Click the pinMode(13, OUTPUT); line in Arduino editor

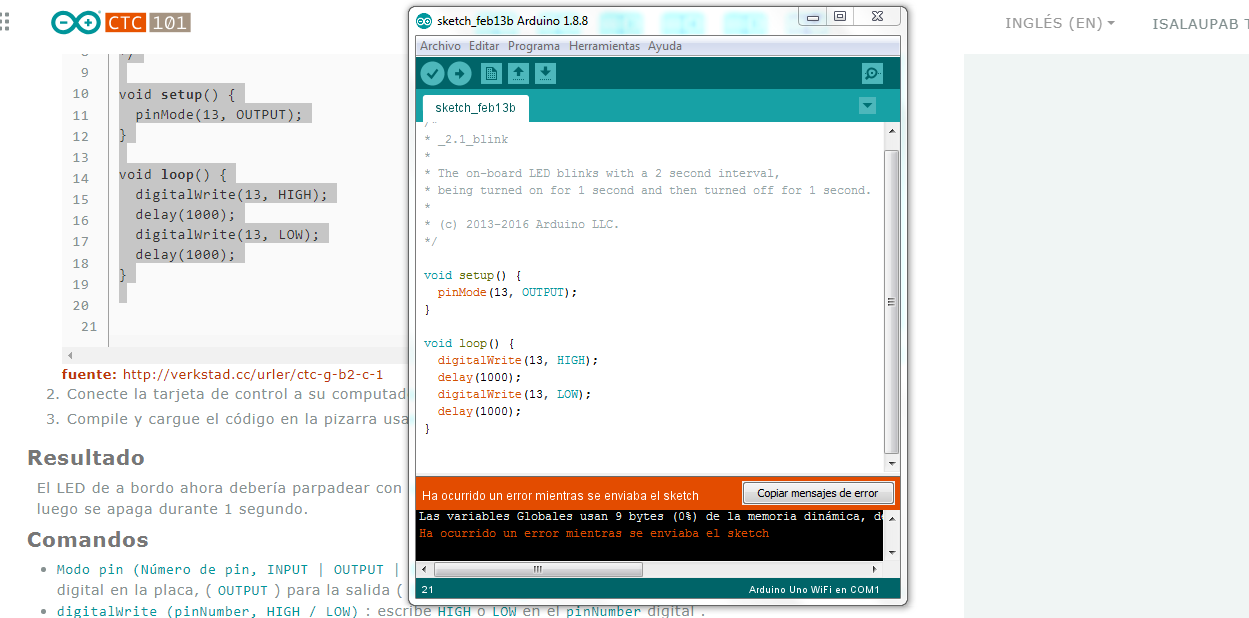(x=507, y=292)
